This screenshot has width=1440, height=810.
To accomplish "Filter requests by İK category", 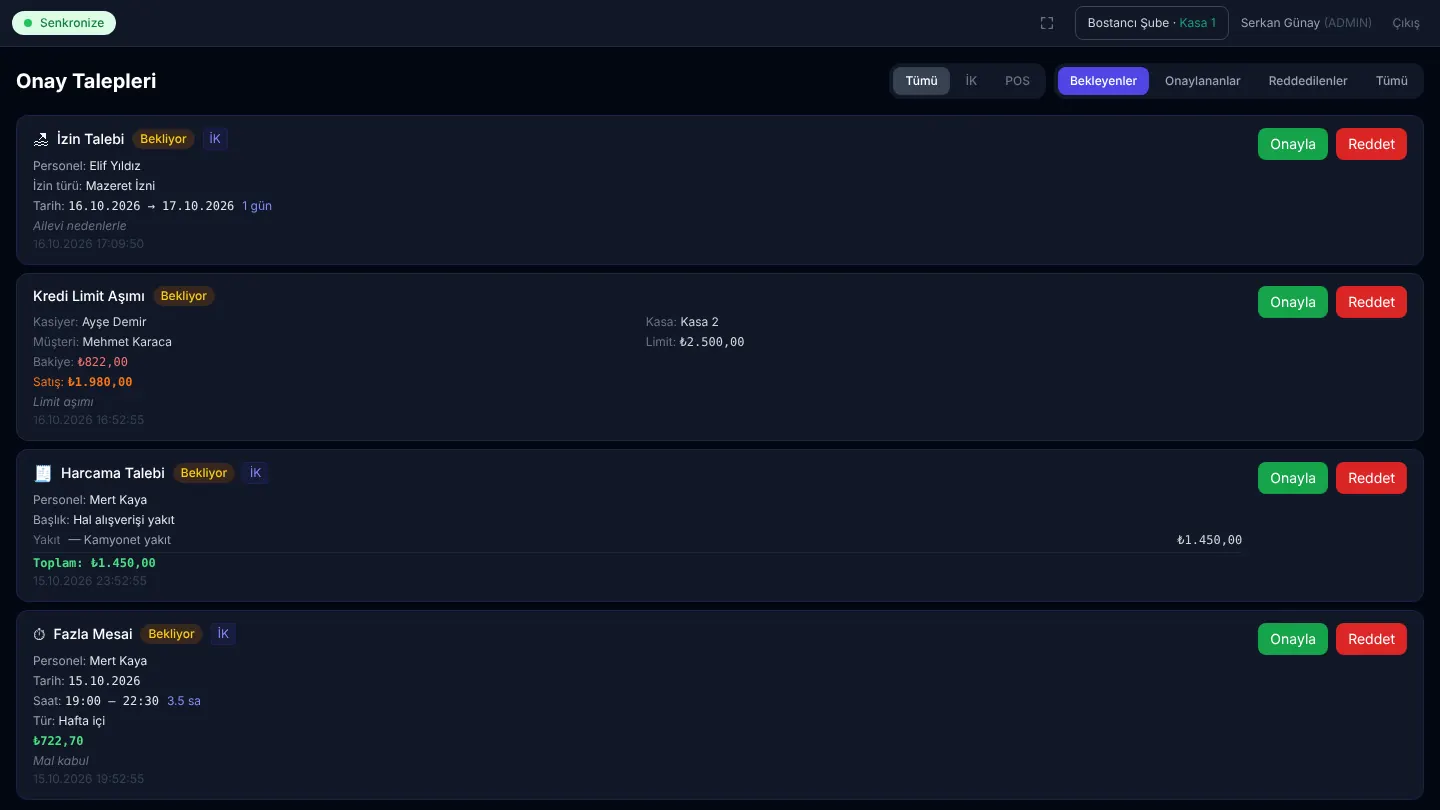I will (971, 81).
